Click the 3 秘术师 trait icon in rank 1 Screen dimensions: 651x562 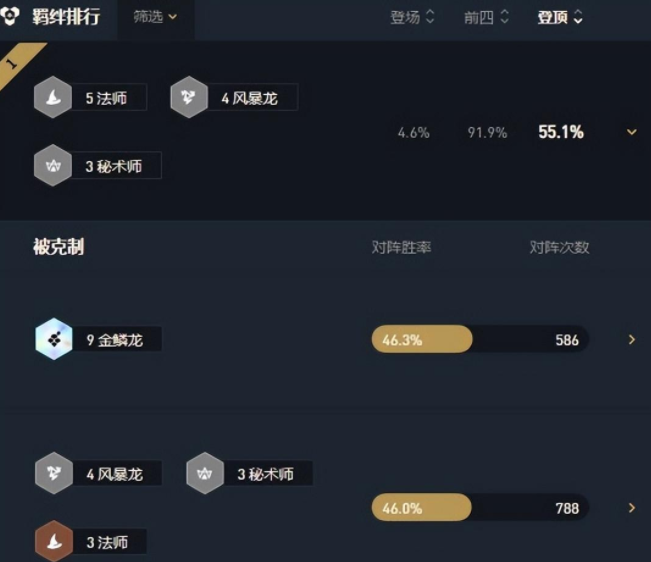tap(53, 165)
